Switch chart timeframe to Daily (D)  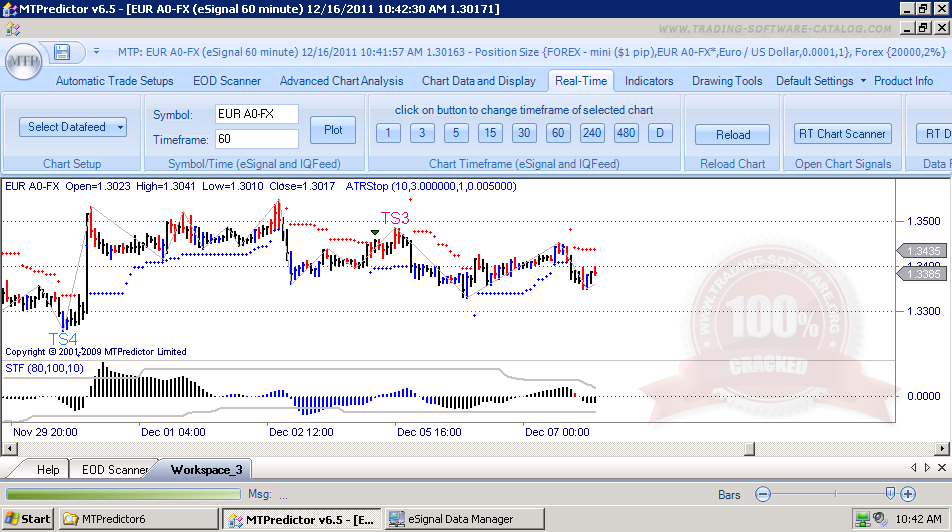[x=660, y=133]
